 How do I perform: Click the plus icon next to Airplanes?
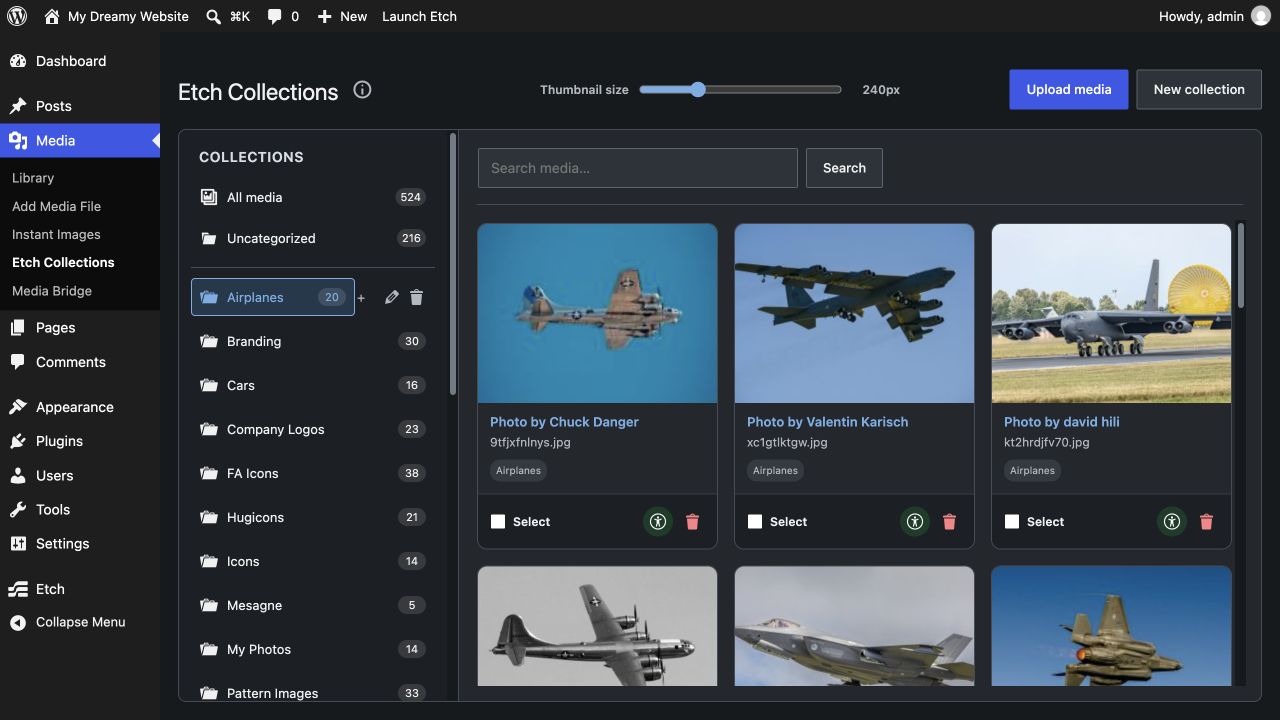(x=361, y=298)
